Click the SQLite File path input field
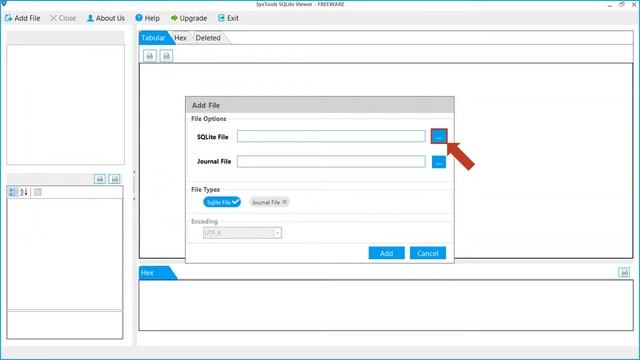 click(x=331, y=136)
